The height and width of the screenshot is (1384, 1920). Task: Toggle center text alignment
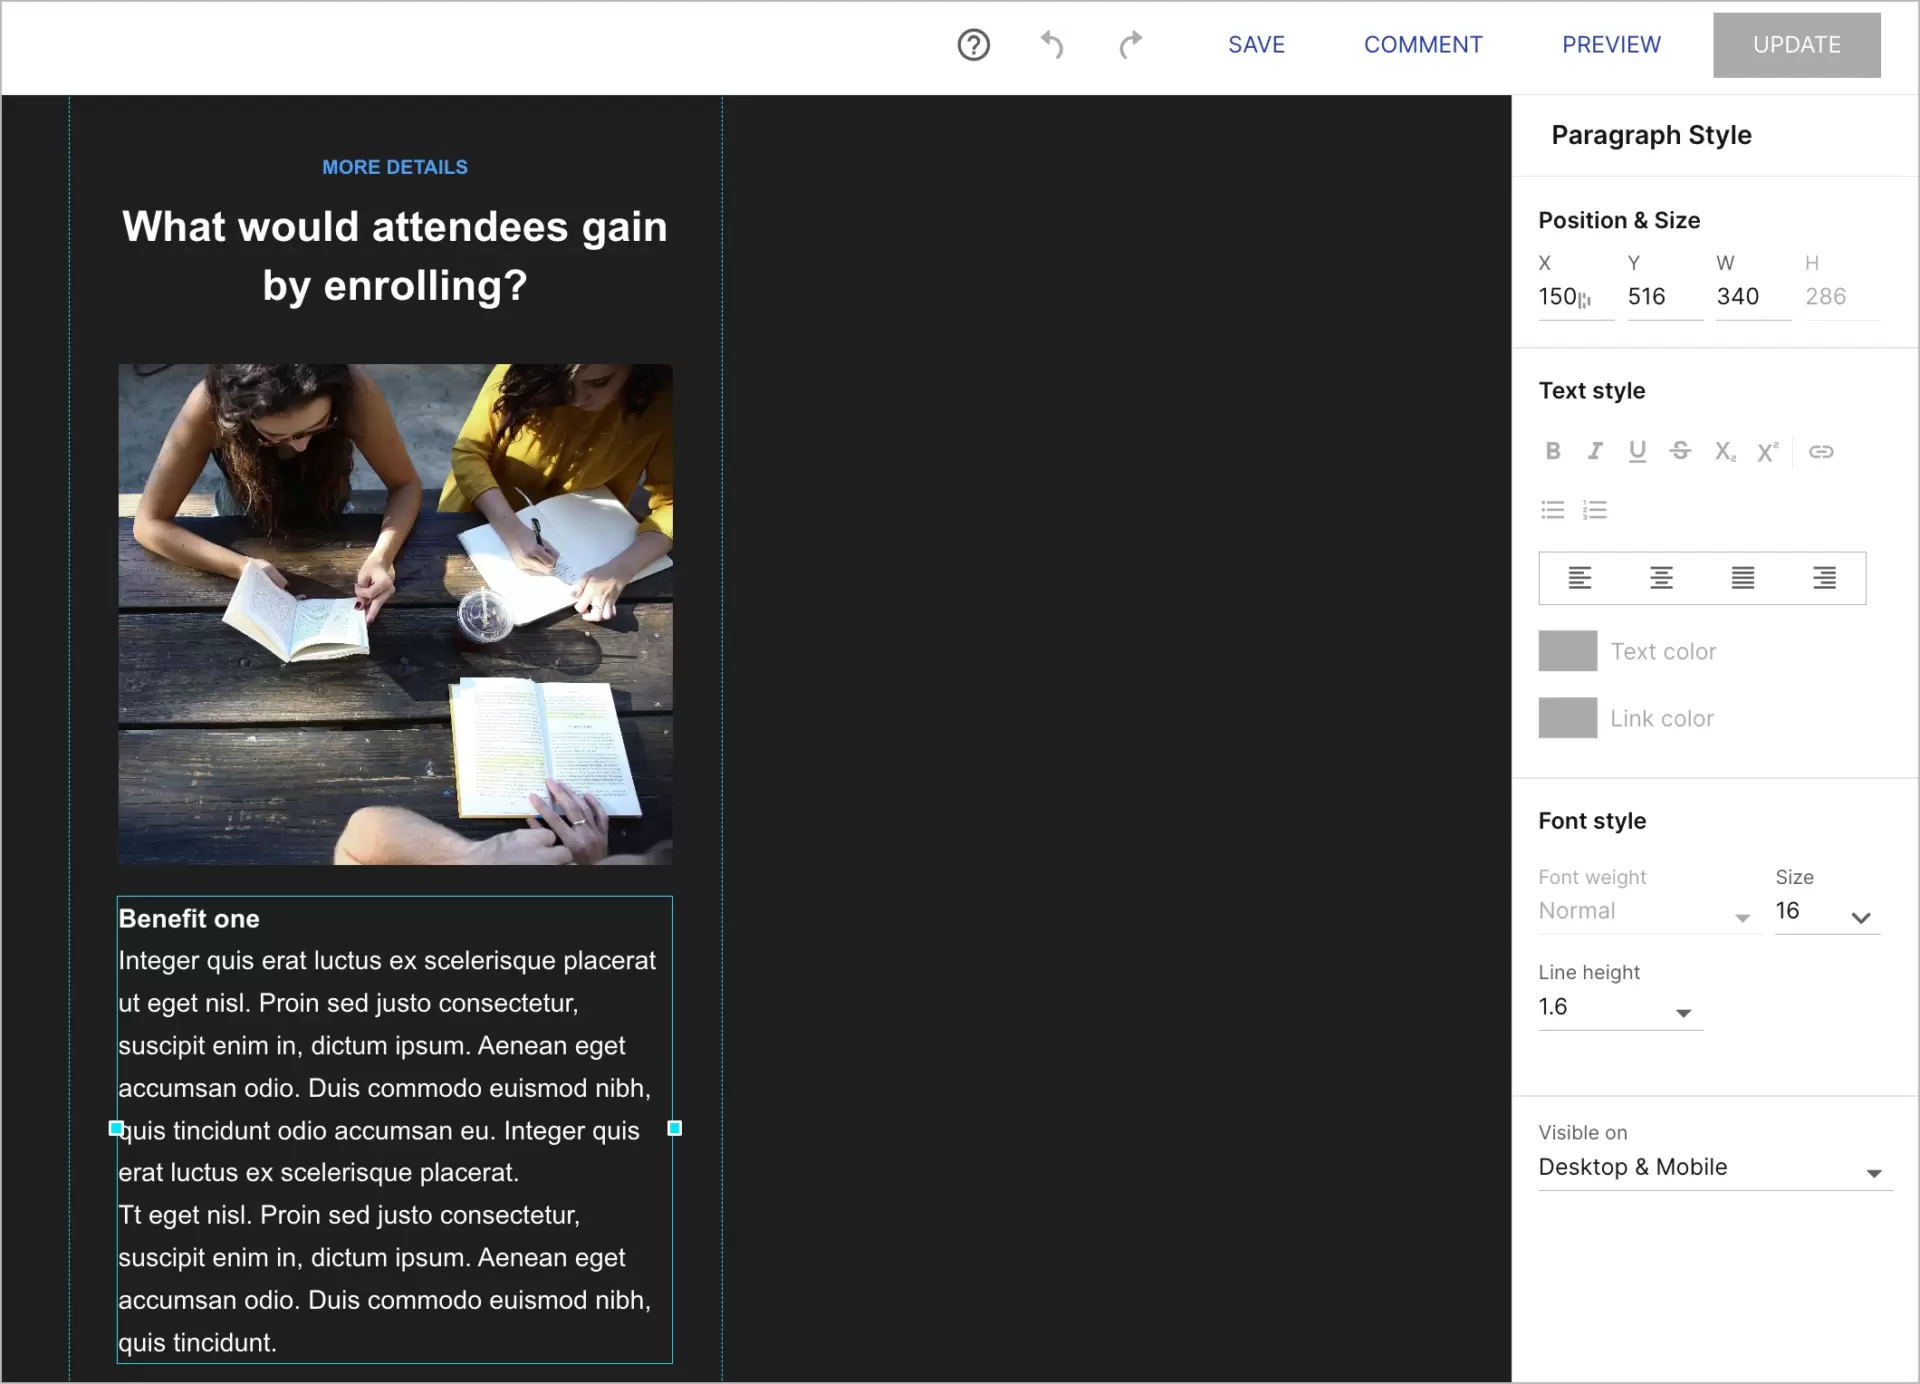(x=1661, y=578)
